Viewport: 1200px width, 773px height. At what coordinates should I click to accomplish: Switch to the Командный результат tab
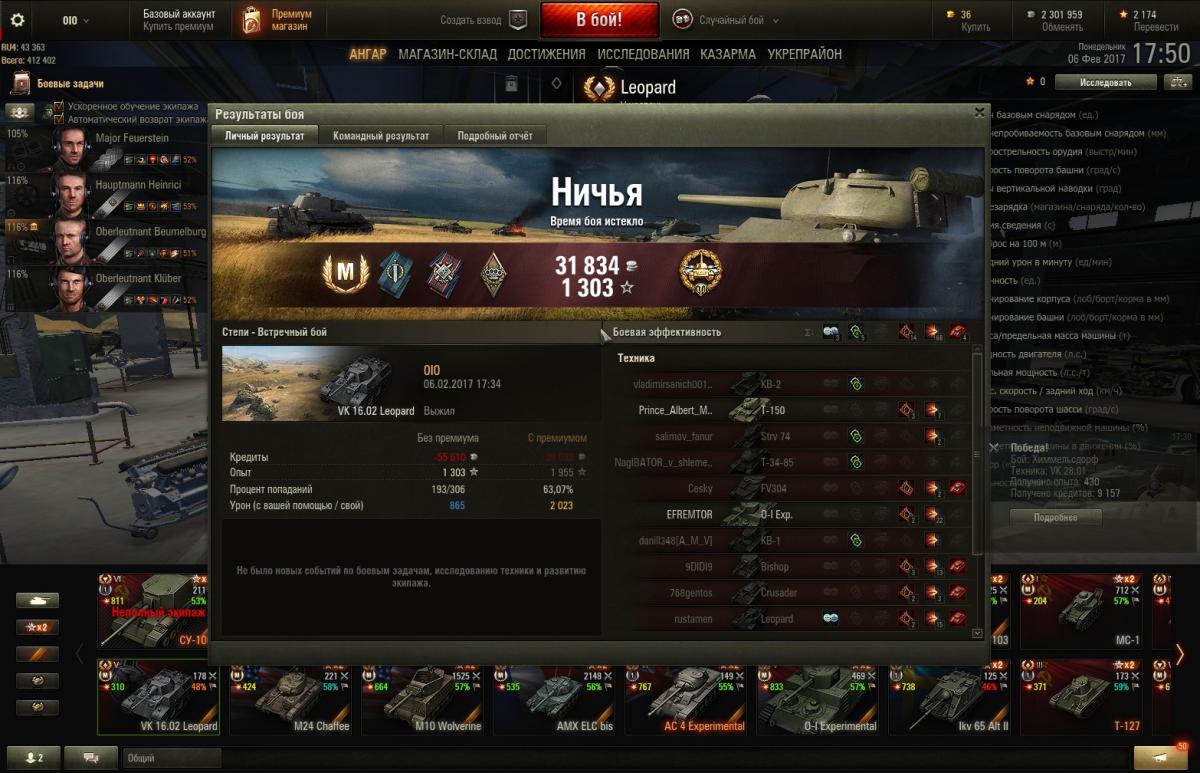[x=381, y=136]
